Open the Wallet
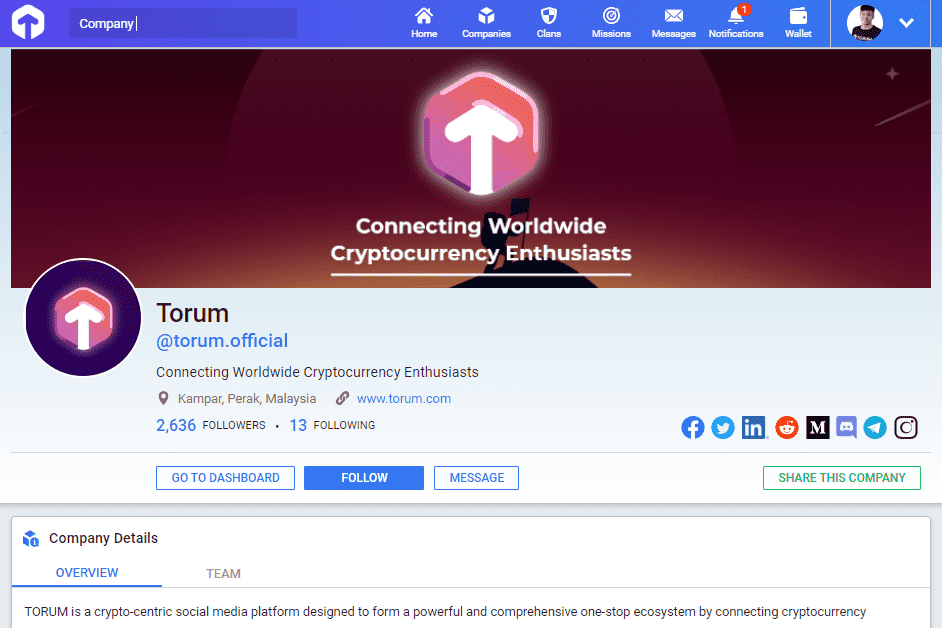This screenshot has width=942, height=628. click(x=797, y=22)
